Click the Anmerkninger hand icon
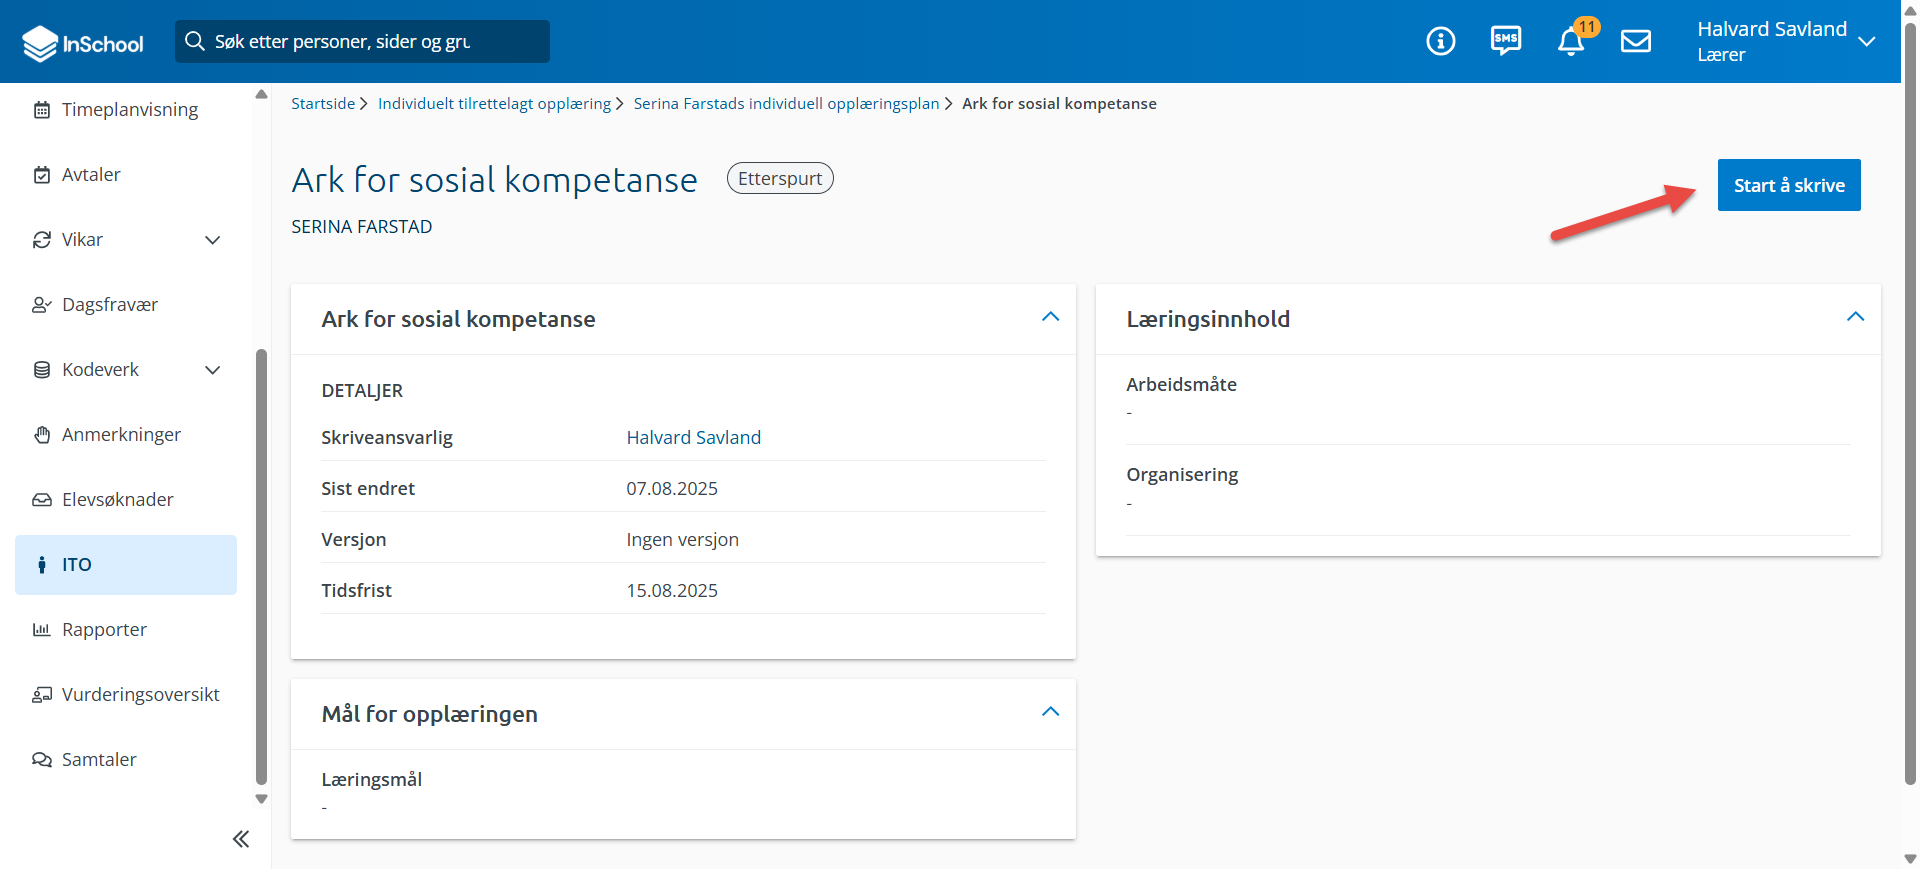This screenshot has height=869, width=1920. coord(42,435)
